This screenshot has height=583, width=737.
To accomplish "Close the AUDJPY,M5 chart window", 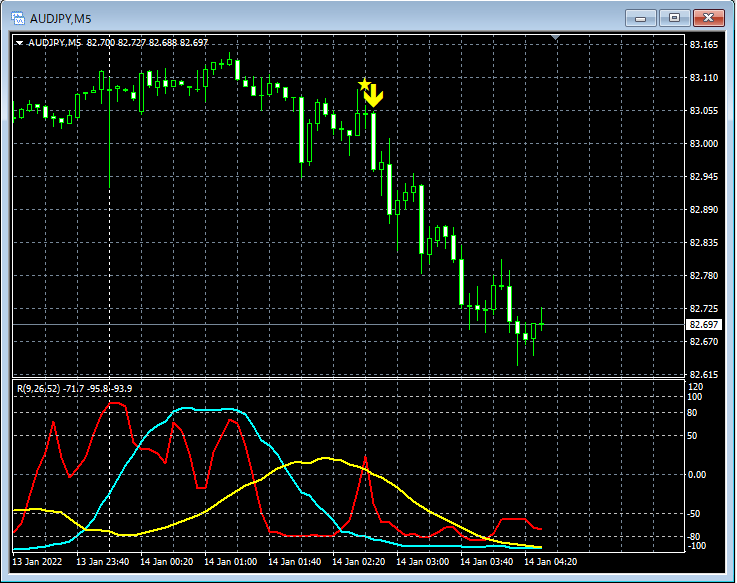I will click(708, 17).
